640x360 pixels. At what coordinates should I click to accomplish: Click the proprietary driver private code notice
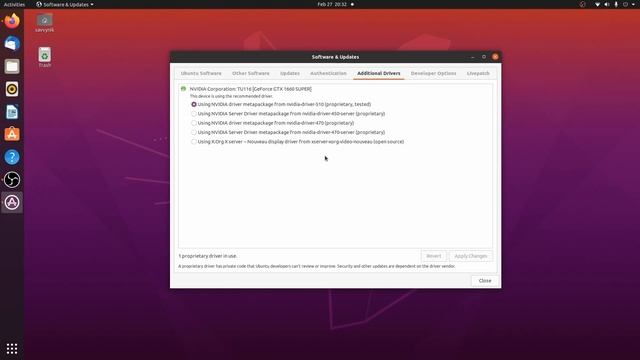(317, 266)
